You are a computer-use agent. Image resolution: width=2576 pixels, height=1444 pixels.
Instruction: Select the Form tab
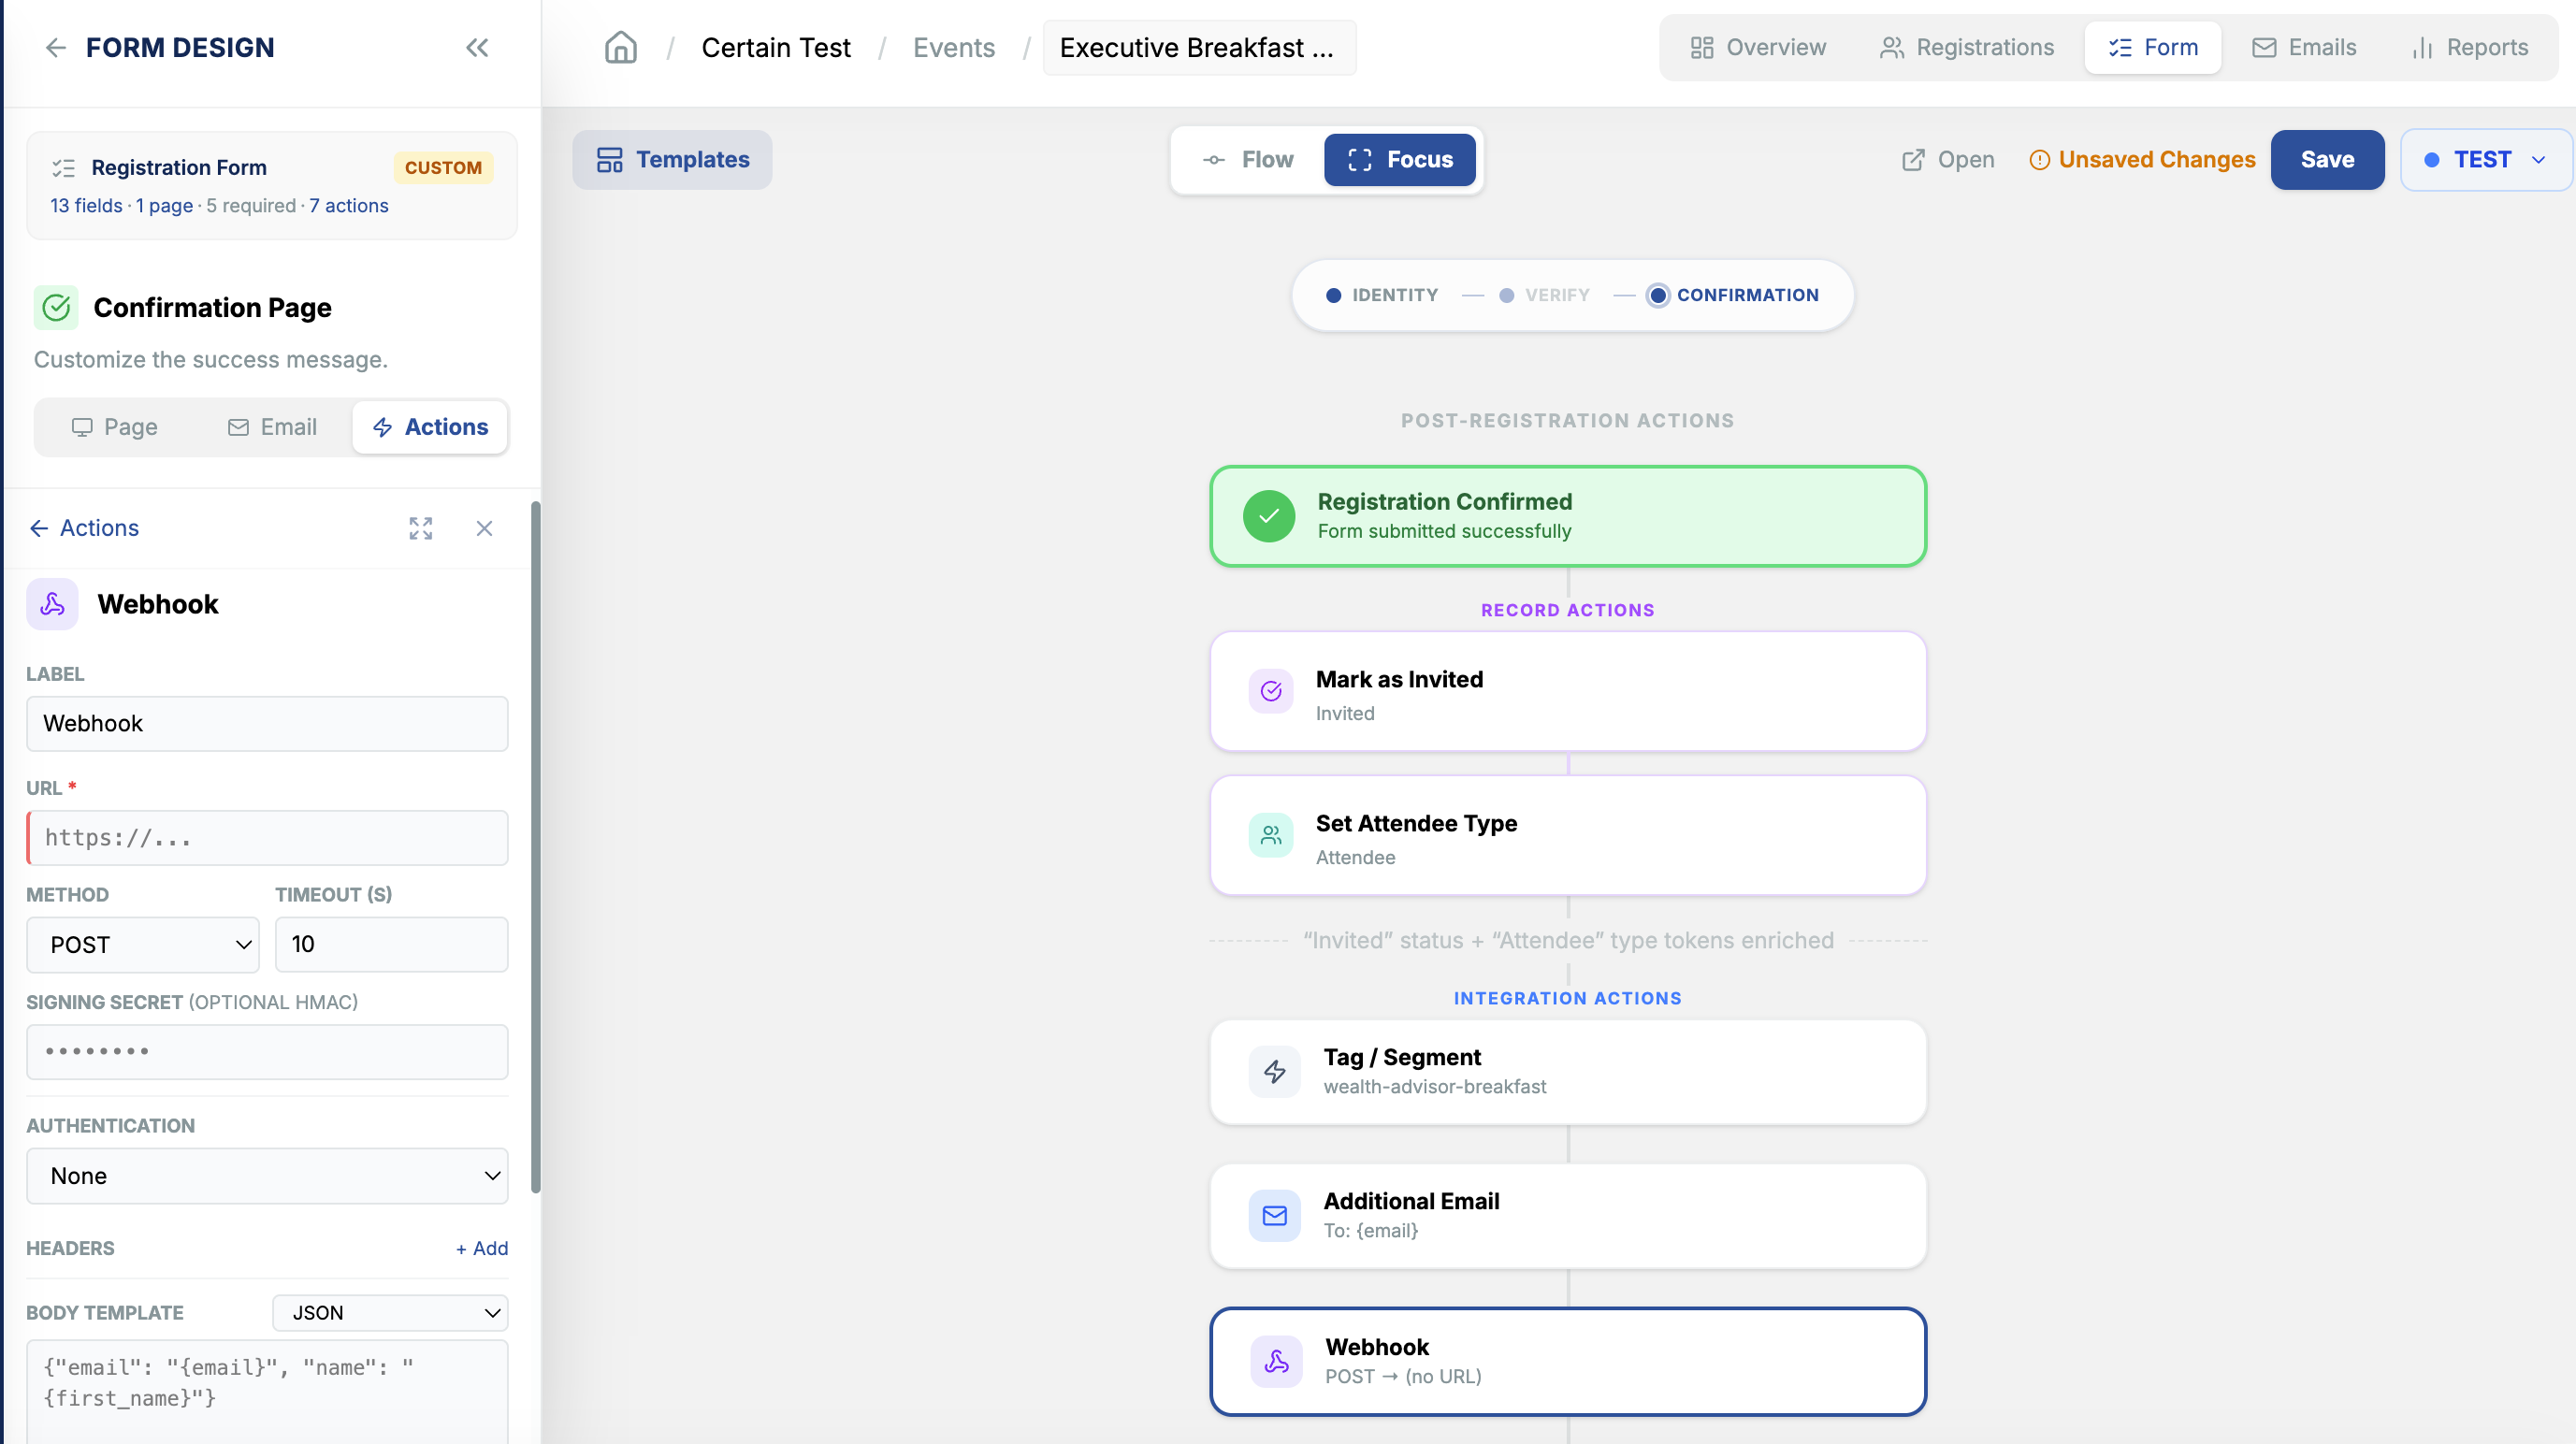tap(2153, 47)
